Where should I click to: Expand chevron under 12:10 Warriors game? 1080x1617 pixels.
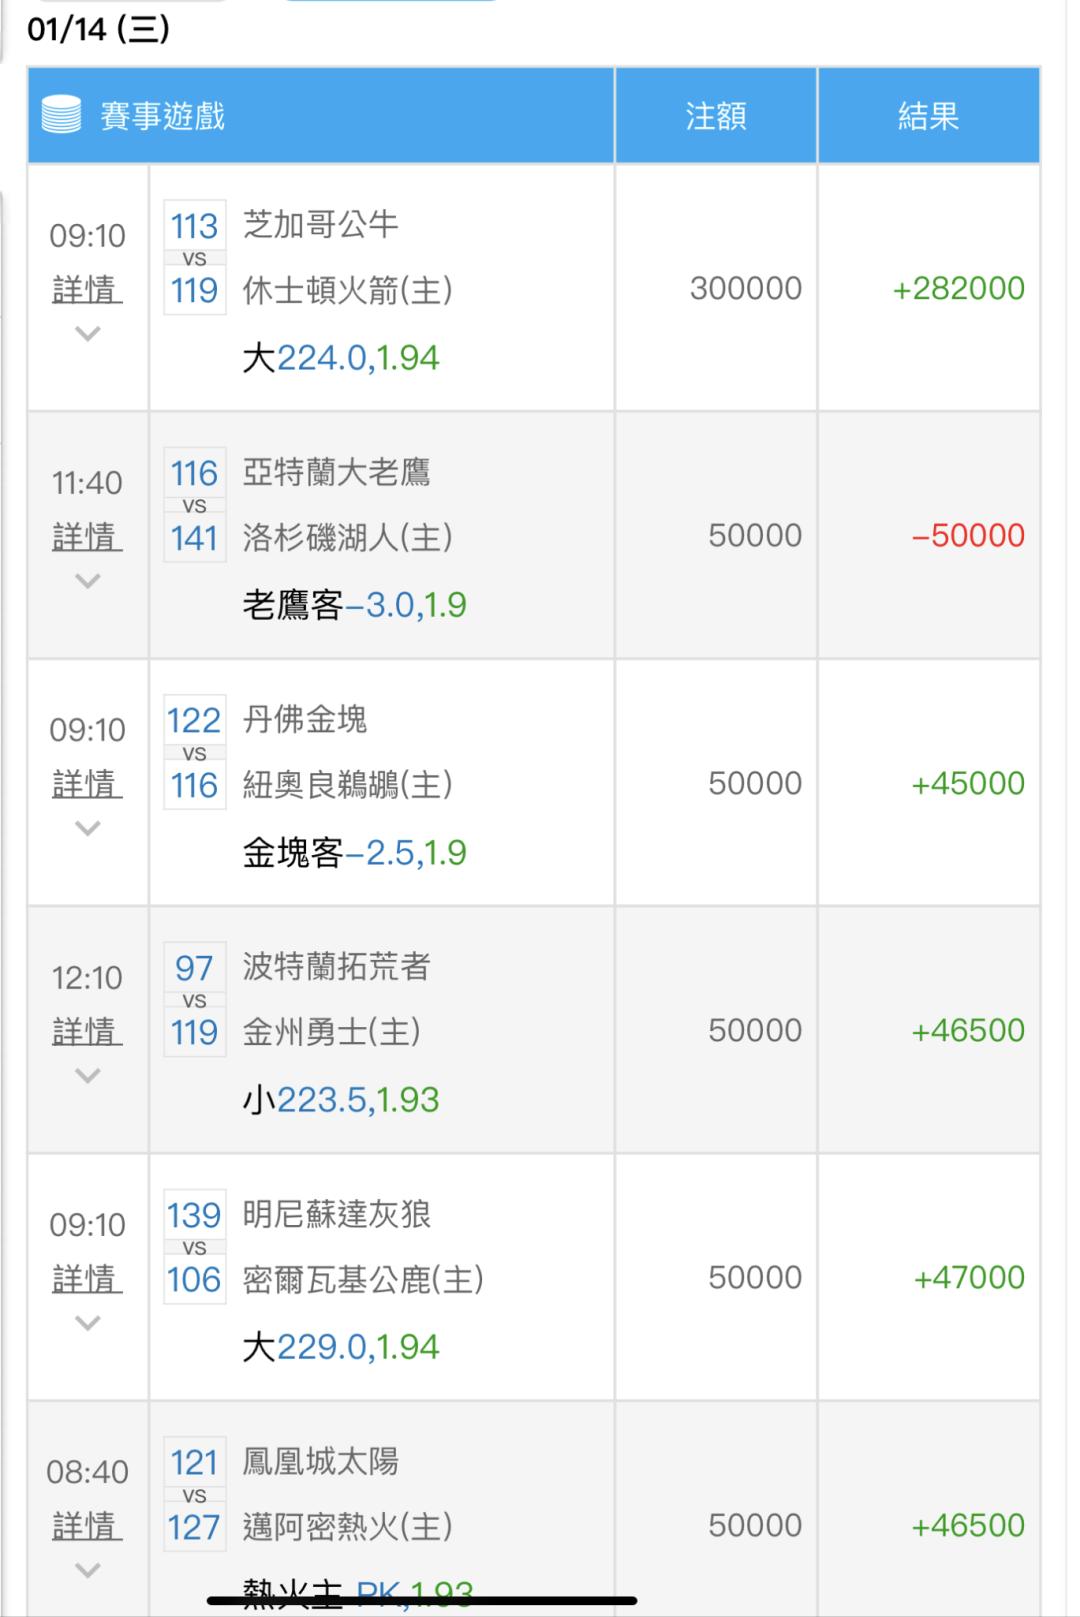(x=88, y=1076)
